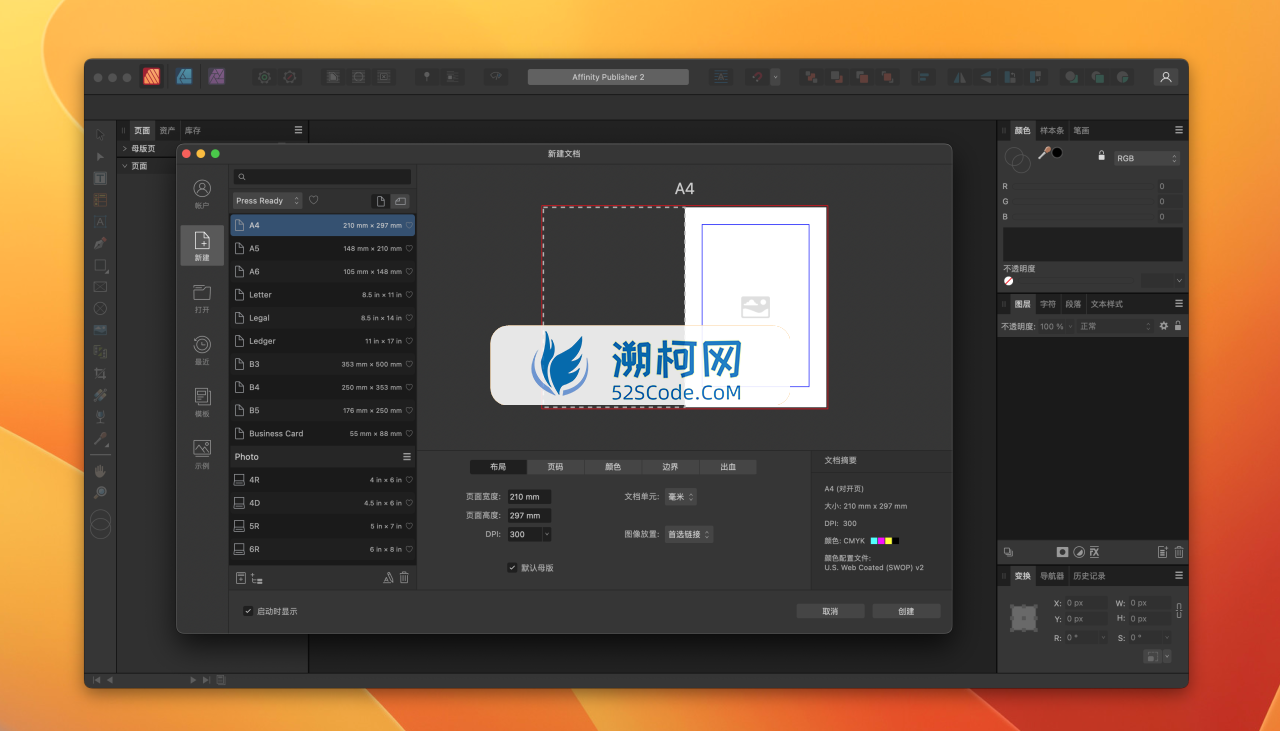1280x731 pixels.
Task: Toggle 启动时显示 checkbox
Action: pos(248,611)
